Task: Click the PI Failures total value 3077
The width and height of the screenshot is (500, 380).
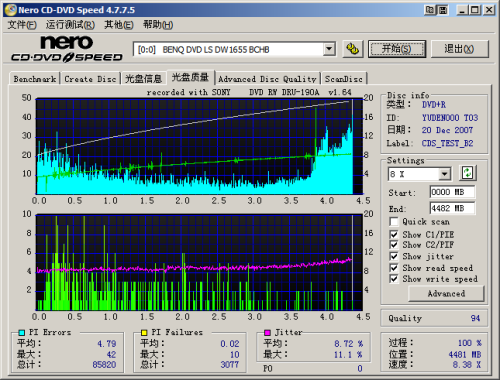Action: tap(230, 364)
